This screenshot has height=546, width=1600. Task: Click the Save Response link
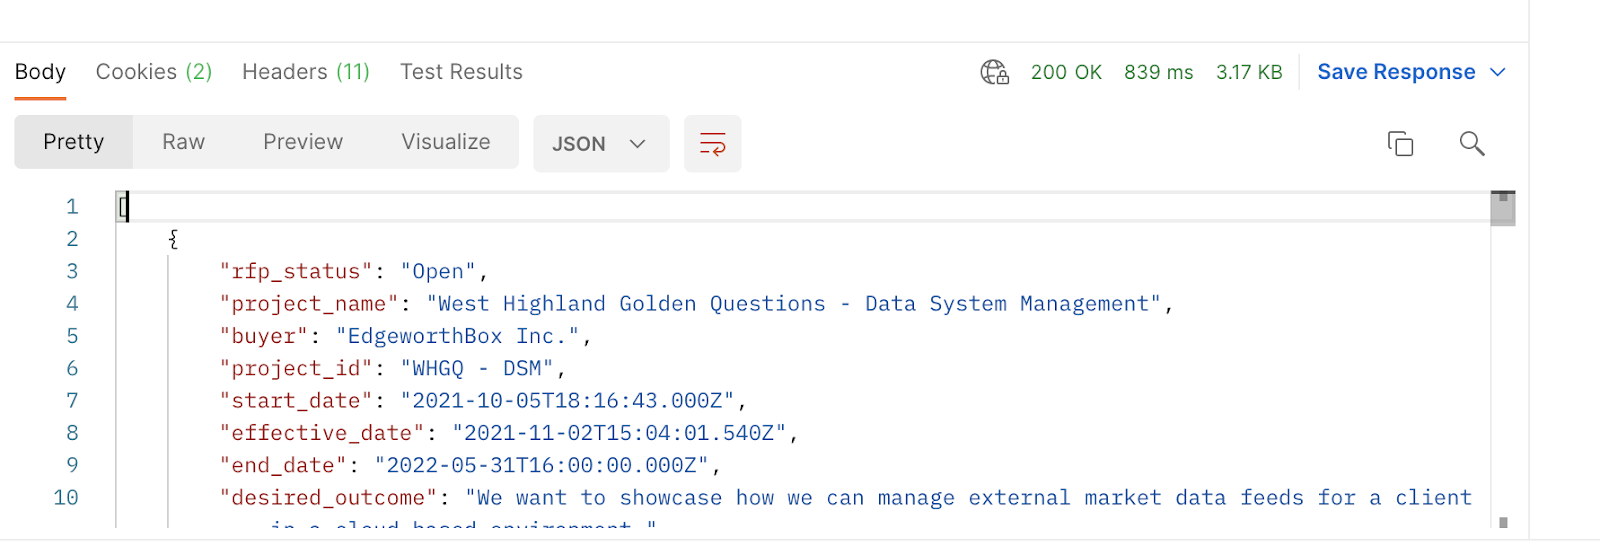[1396, 72]
